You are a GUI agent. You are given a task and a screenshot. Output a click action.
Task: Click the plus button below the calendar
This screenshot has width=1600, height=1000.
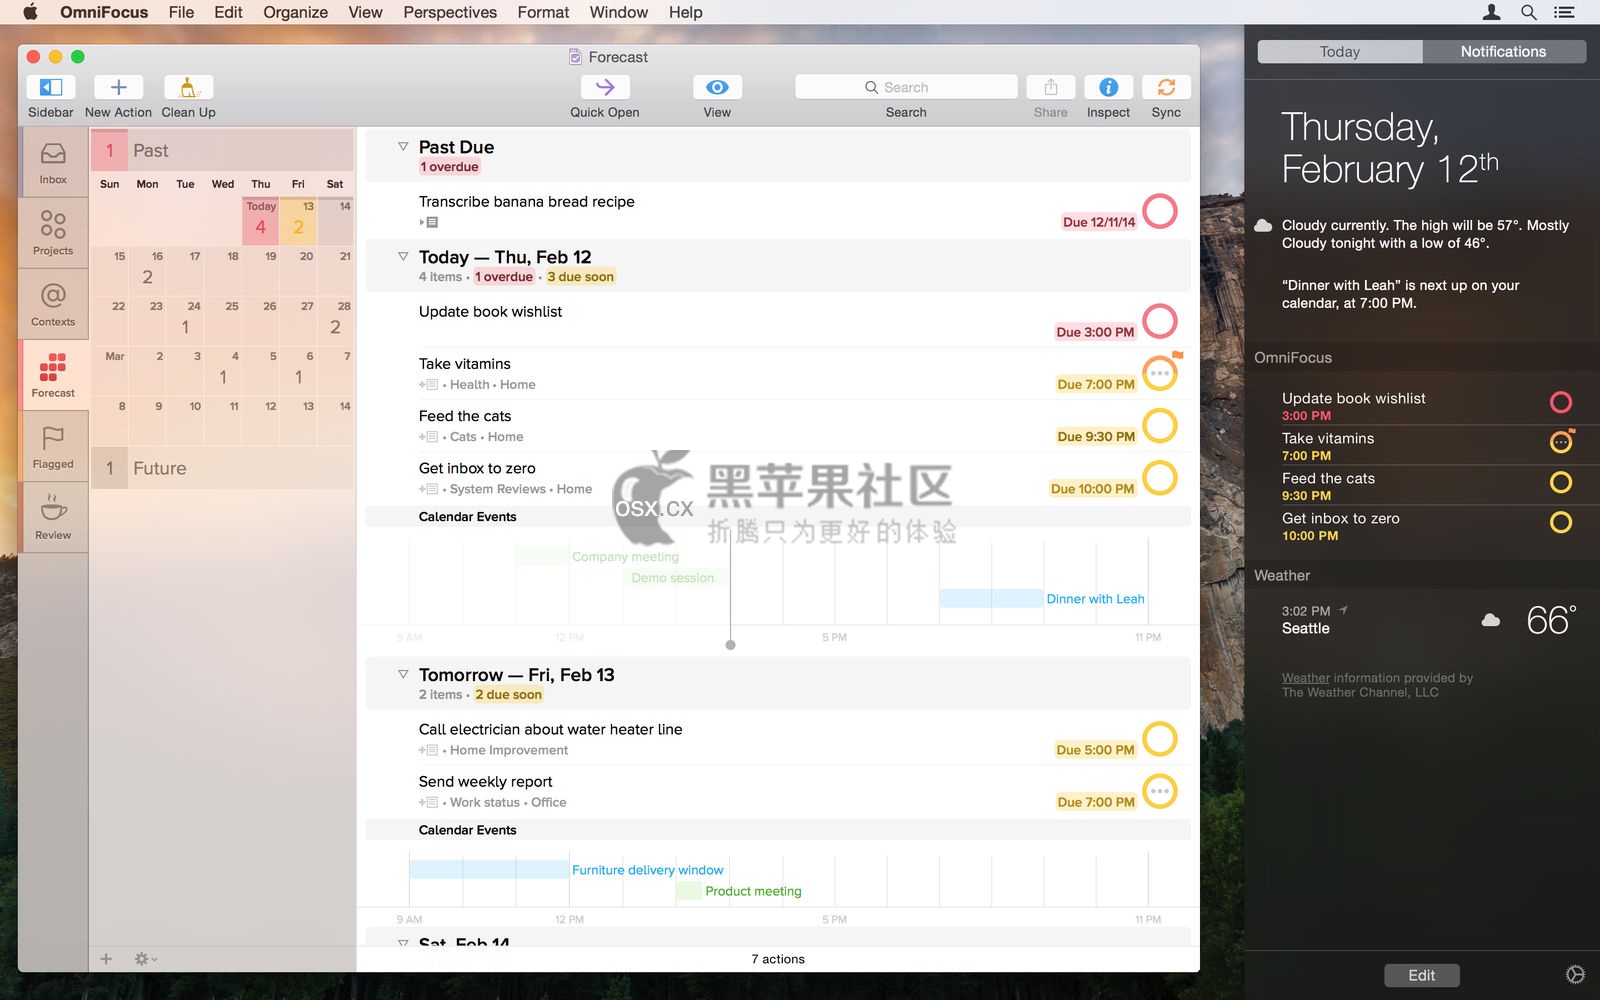point(106,959)
